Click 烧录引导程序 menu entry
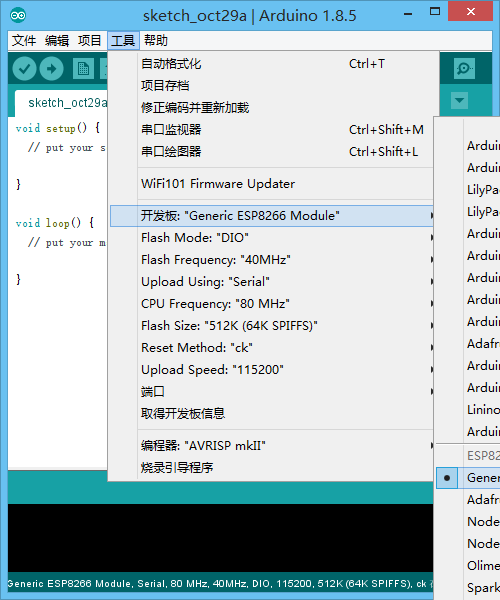This screenshot has height=600, width=500. (271, 468)
